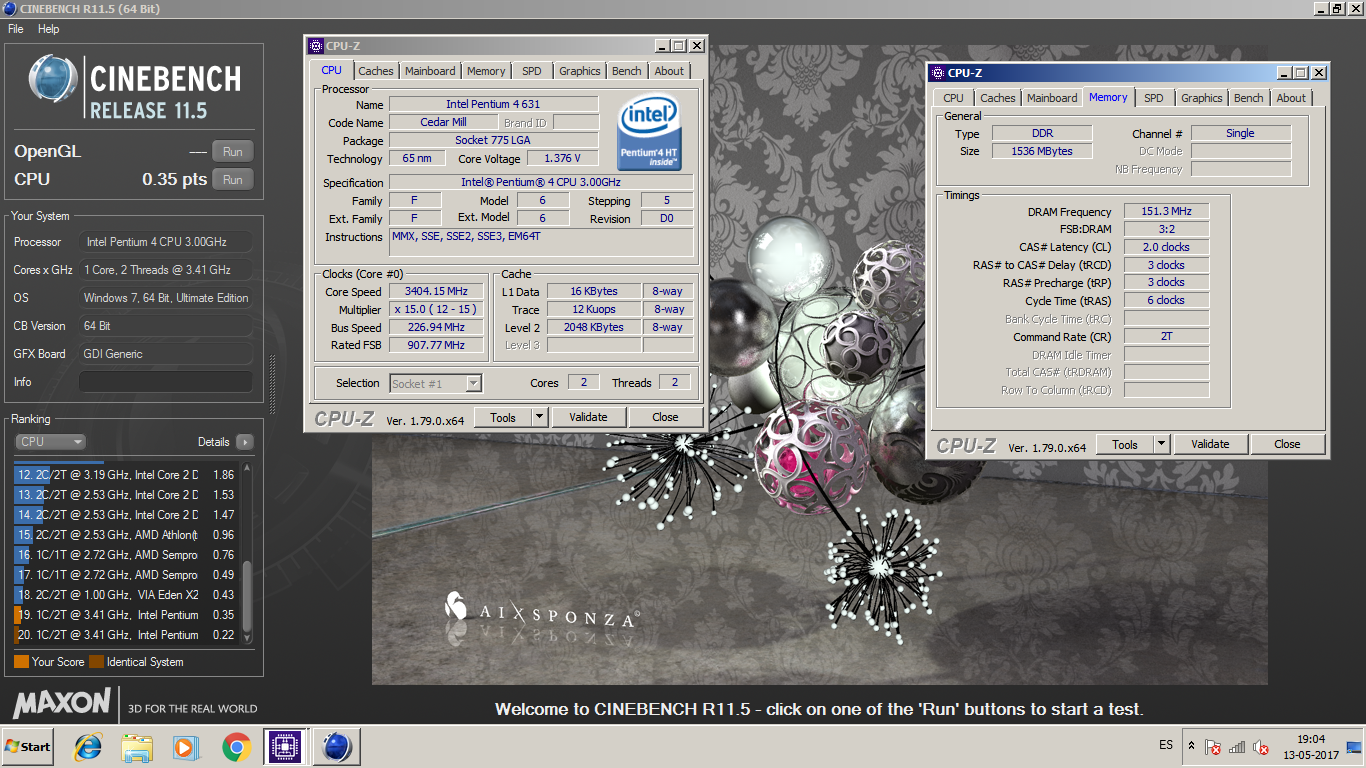Click the Info input field
Screen dimensions: 1366x768
(166, 382)
